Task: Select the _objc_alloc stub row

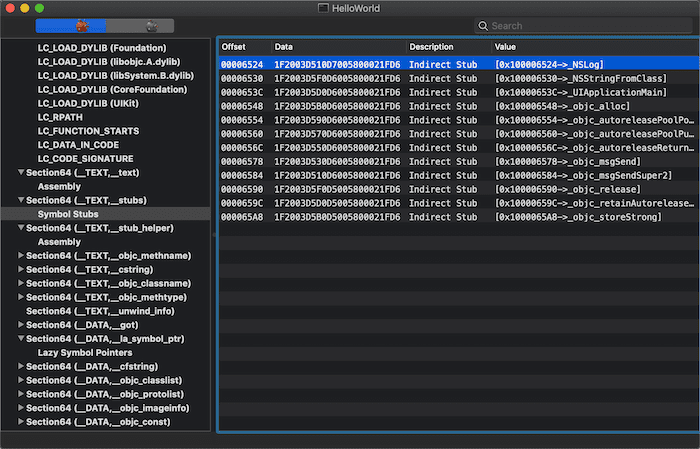Action: (x=459, y=106)
